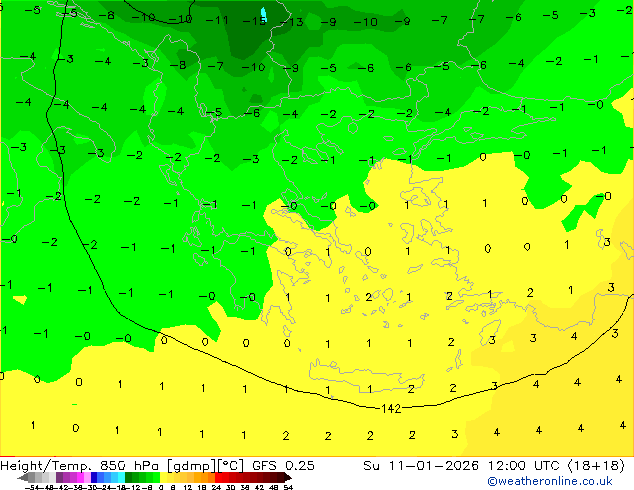Click the -13 temperature value

pyautogui.click(x=292, y=22)
